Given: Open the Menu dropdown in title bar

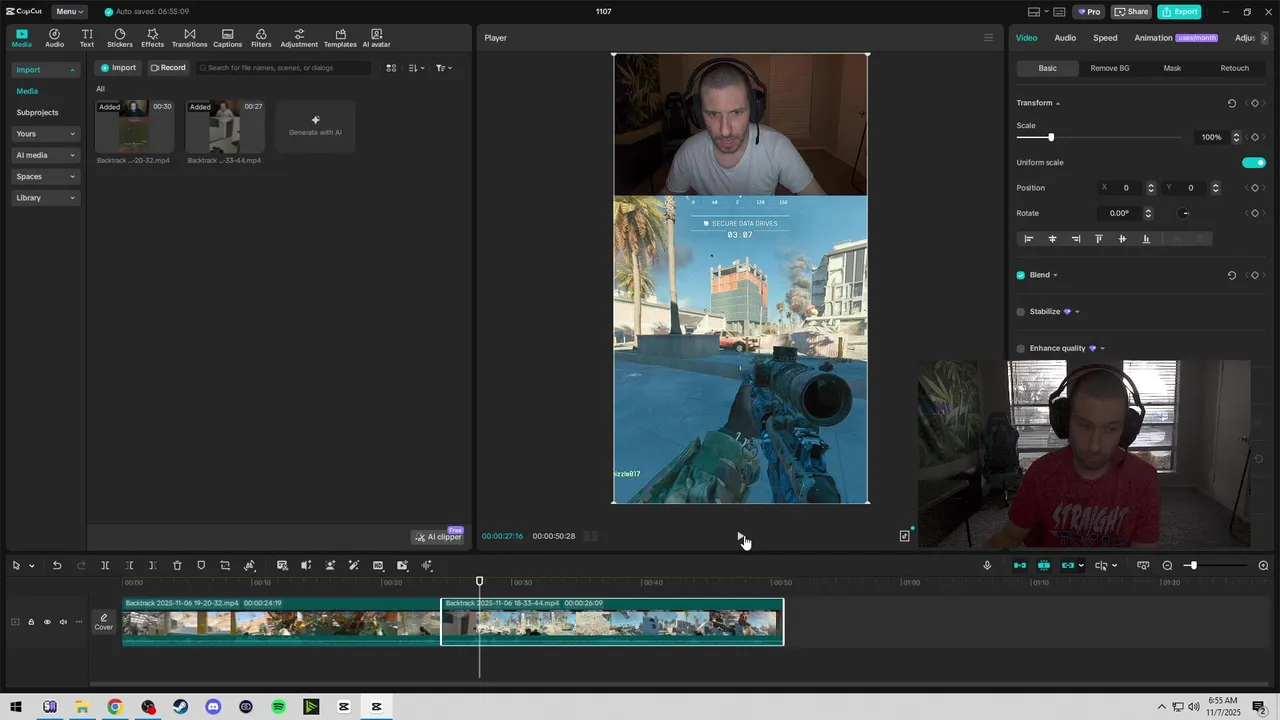Looking at the screenshot, I should pyautogui.click(x=68, y=12).
